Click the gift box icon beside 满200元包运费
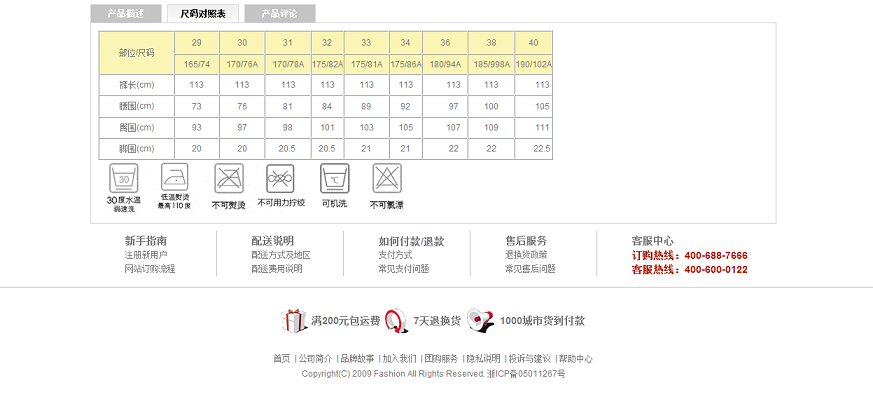Viewport: 873px width, 397px height. pyautogui.click(x=294, y=321)
